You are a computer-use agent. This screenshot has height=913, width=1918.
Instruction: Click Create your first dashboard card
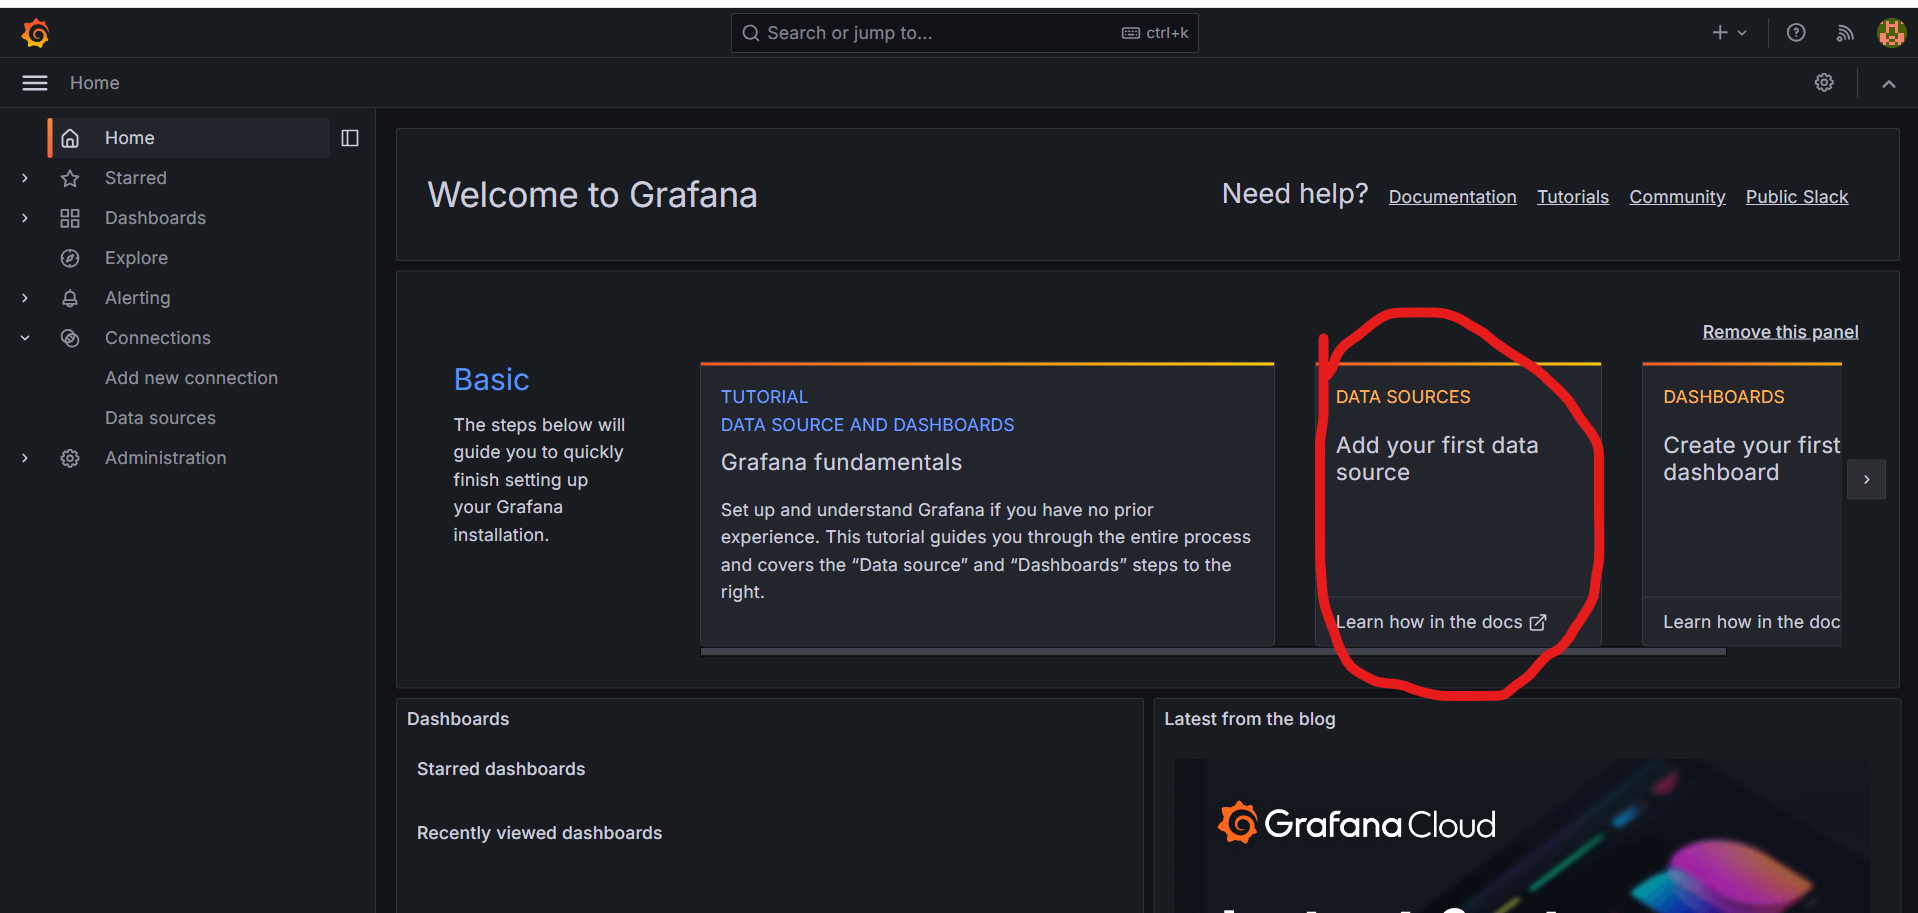[x=1742, y=504]
